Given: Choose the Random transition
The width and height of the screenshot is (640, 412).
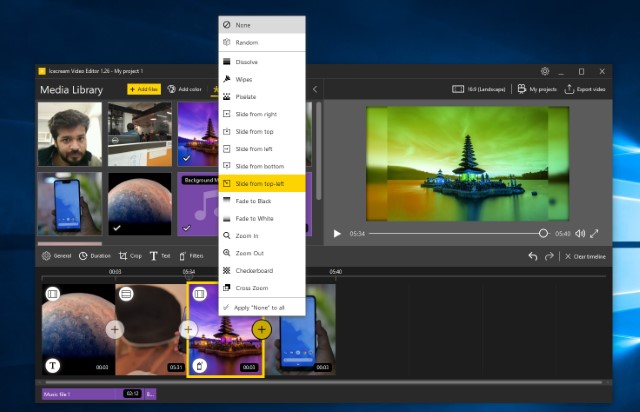Looking at the screenshot, I should (x=262, y=42).
